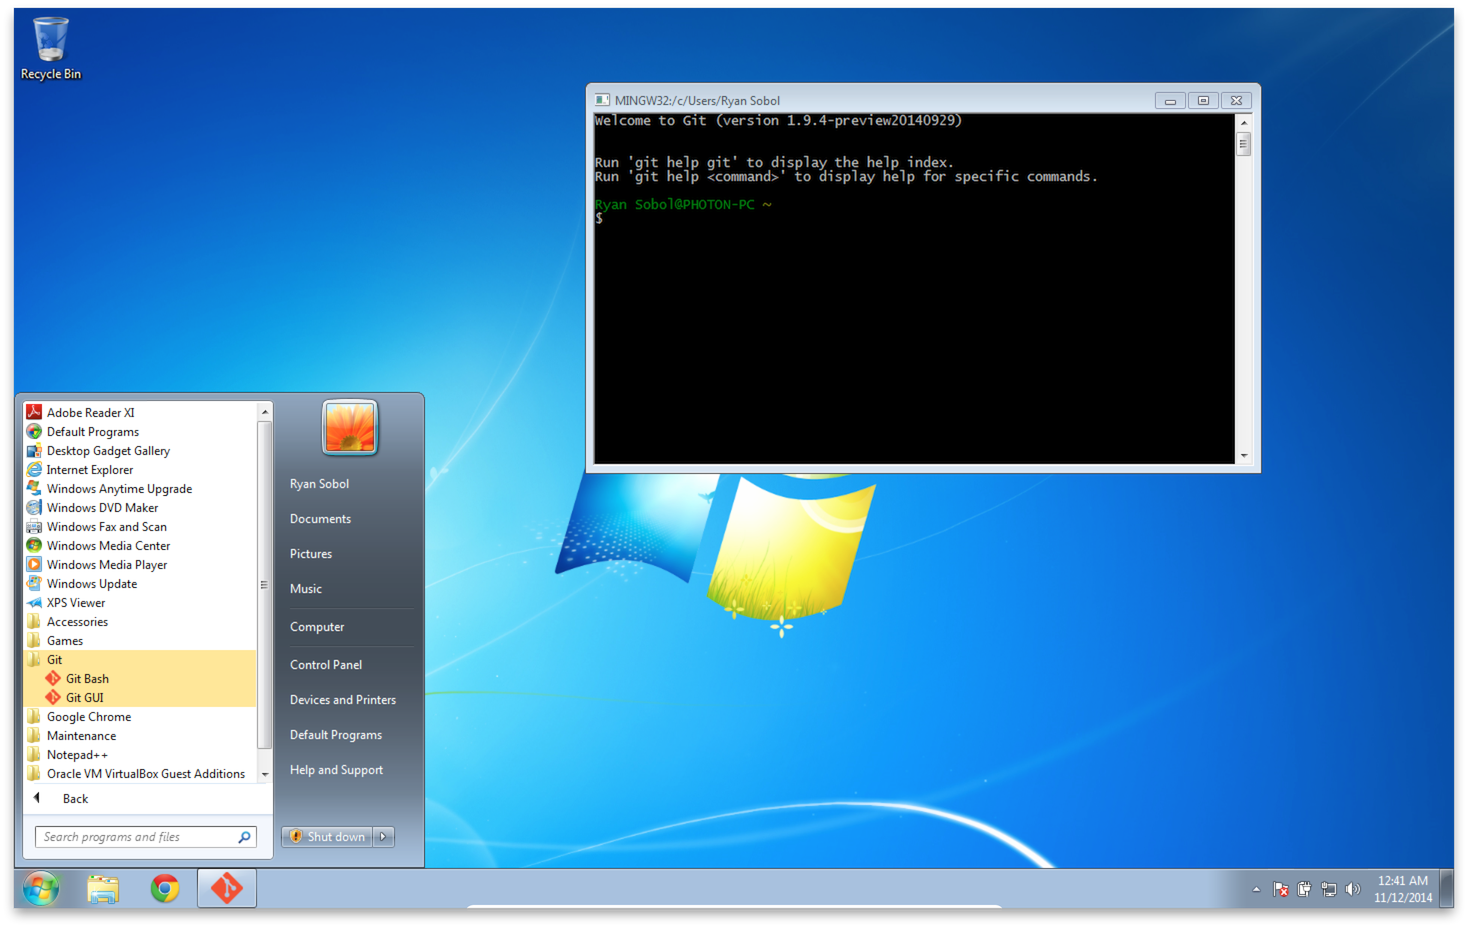Click Git Bash terminal scrollbar thumb
This screenshot has height=928, width=1468.
[x=1244, y=144]
